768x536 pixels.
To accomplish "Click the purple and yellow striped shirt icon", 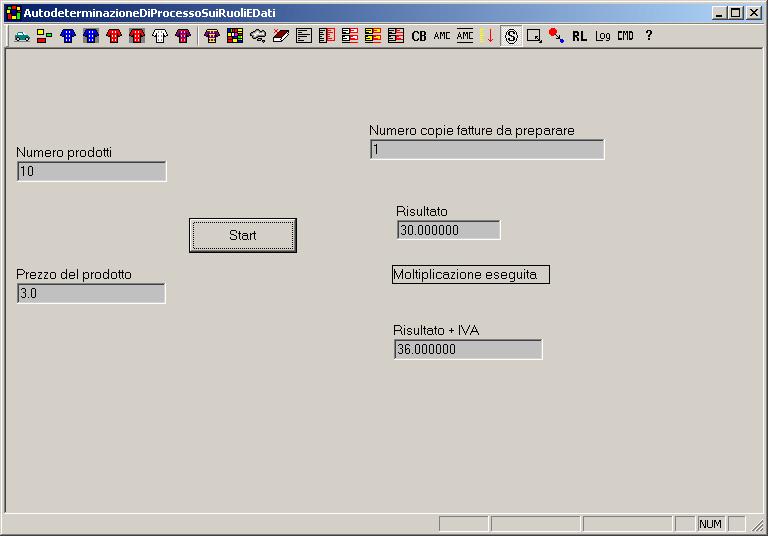I will 212,36.
